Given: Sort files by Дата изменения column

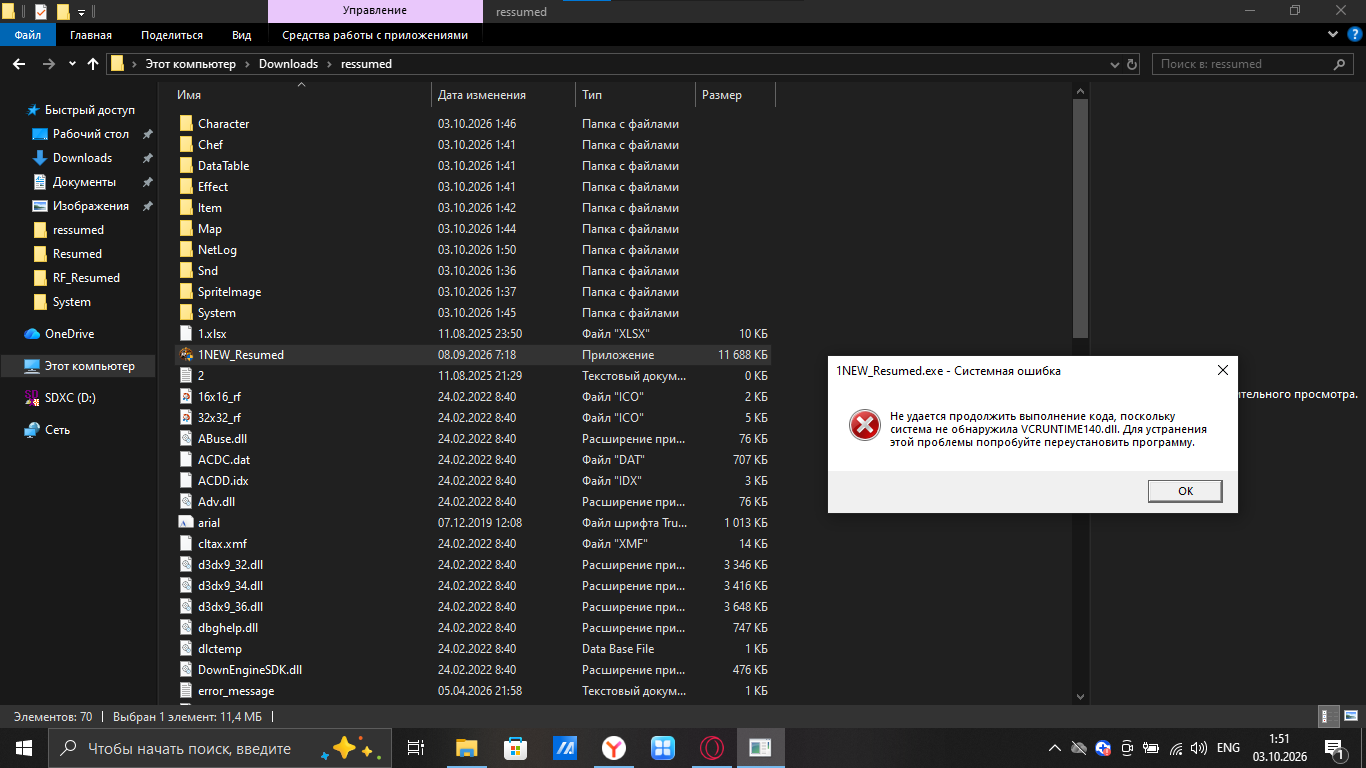Looking at the screenshot, I should 481,95.
